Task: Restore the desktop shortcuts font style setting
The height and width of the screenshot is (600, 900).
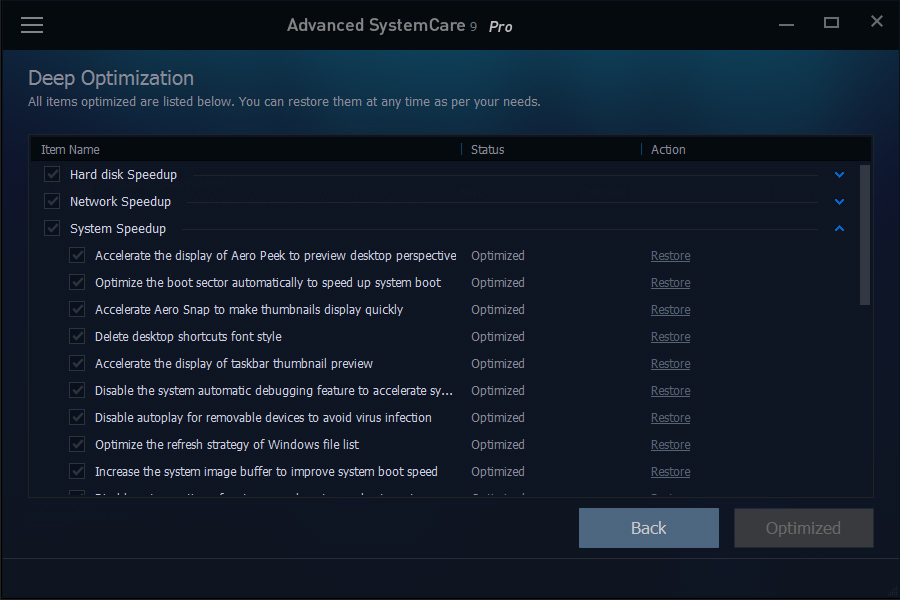Action: pyautogui.click(x=670, y=336)
